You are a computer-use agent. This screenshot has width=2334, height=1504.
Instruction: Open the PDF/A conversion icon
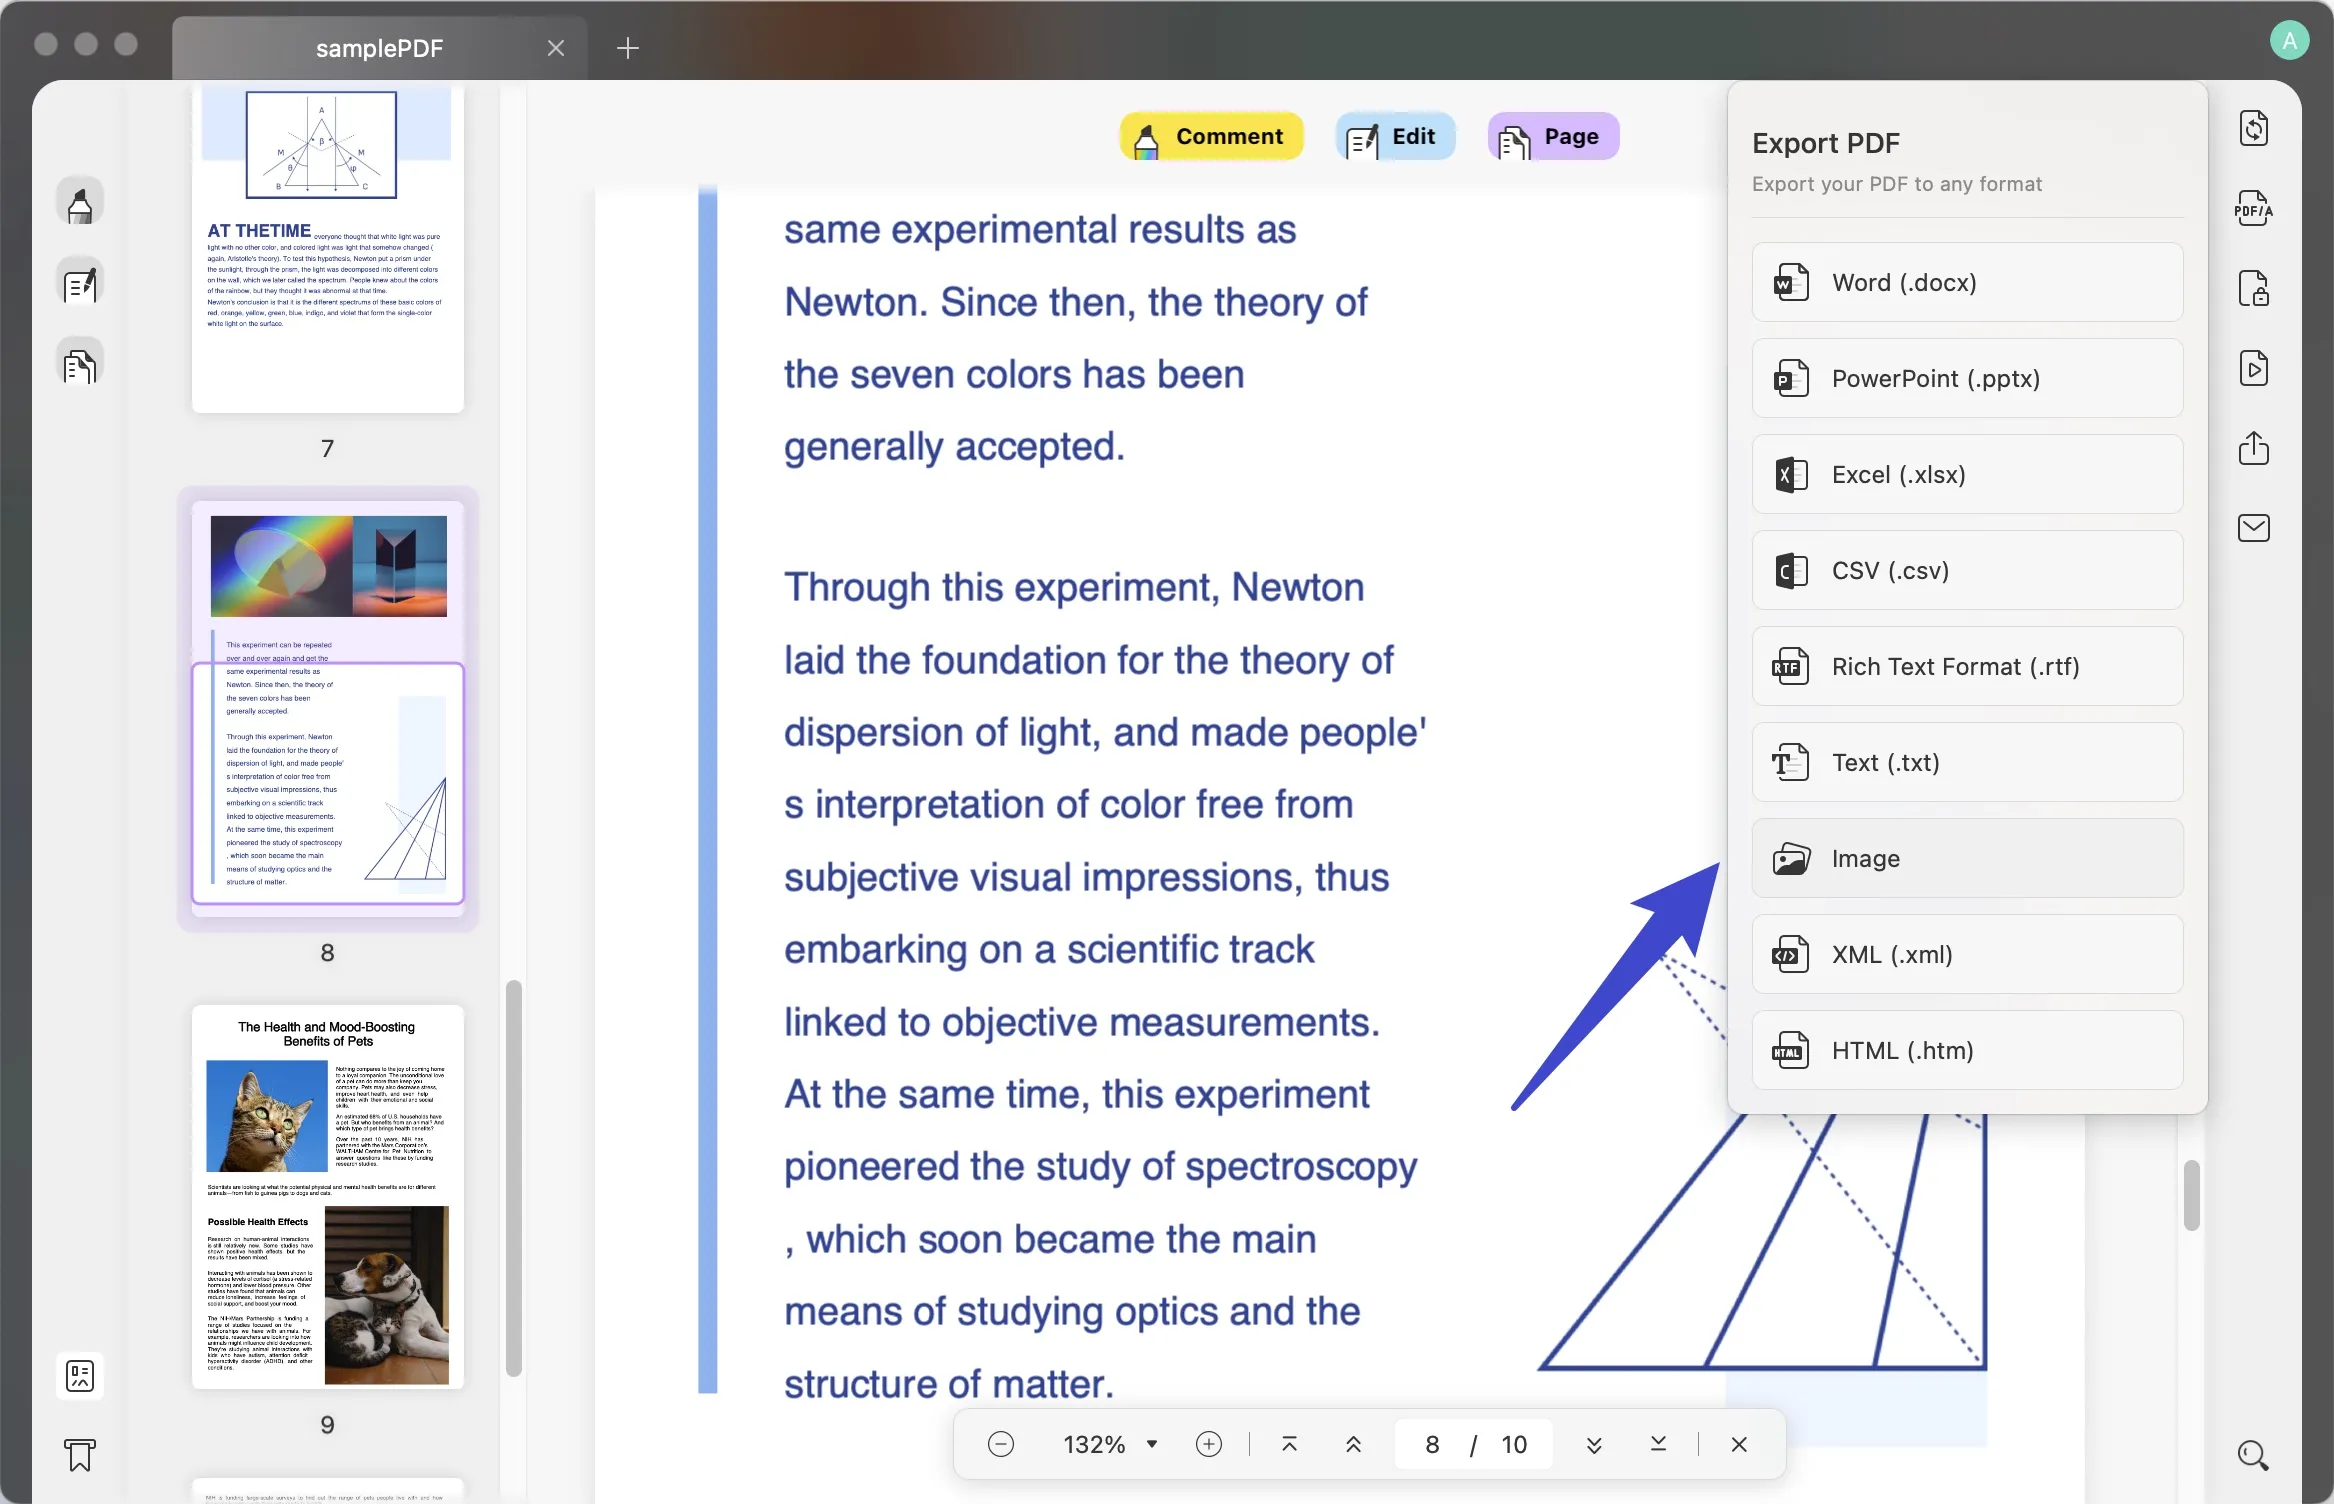point(2253,209)
